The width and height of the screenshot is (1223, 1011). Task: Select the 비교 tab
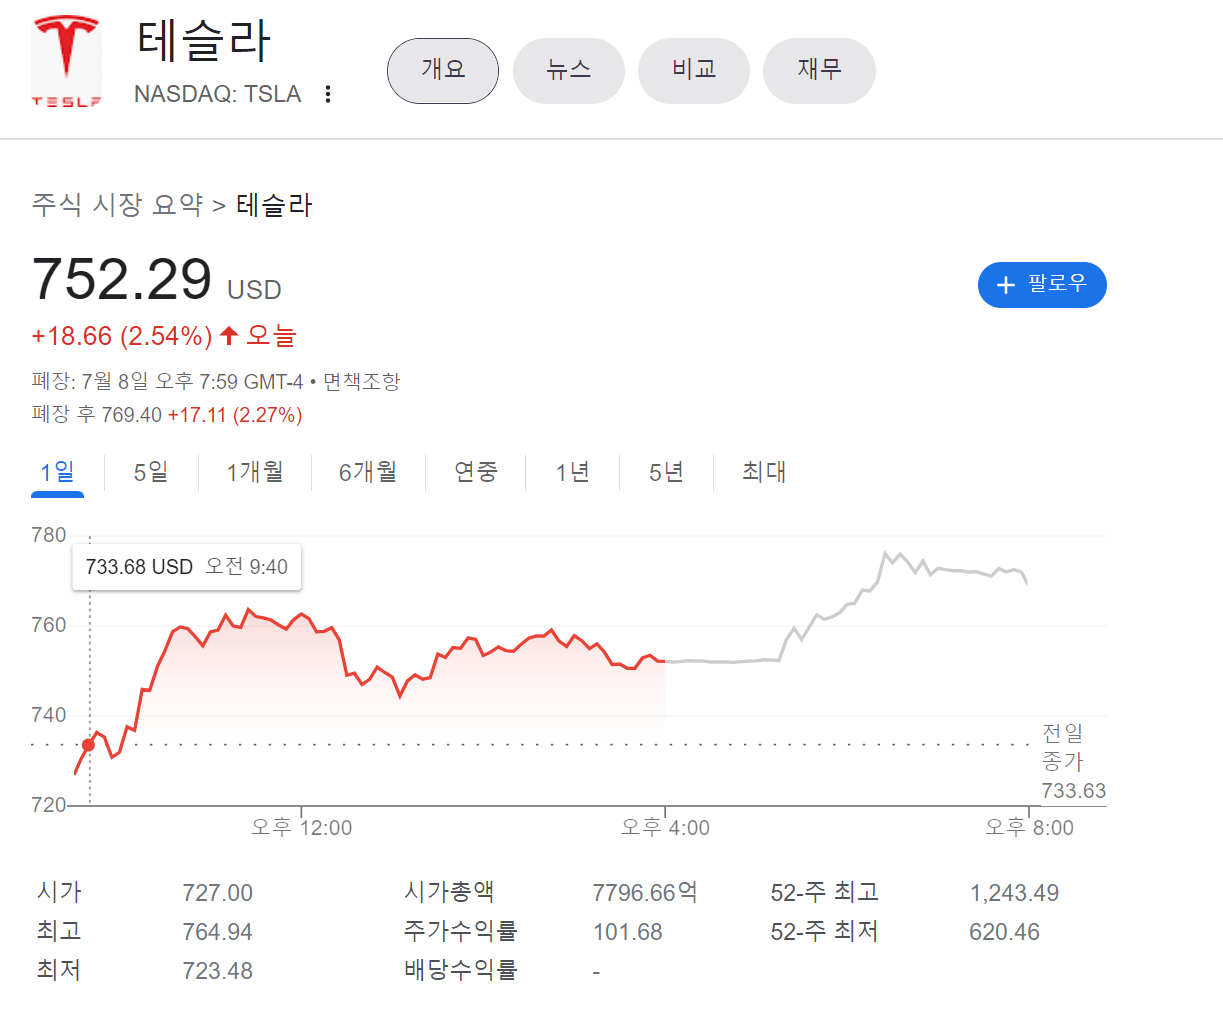694,70
